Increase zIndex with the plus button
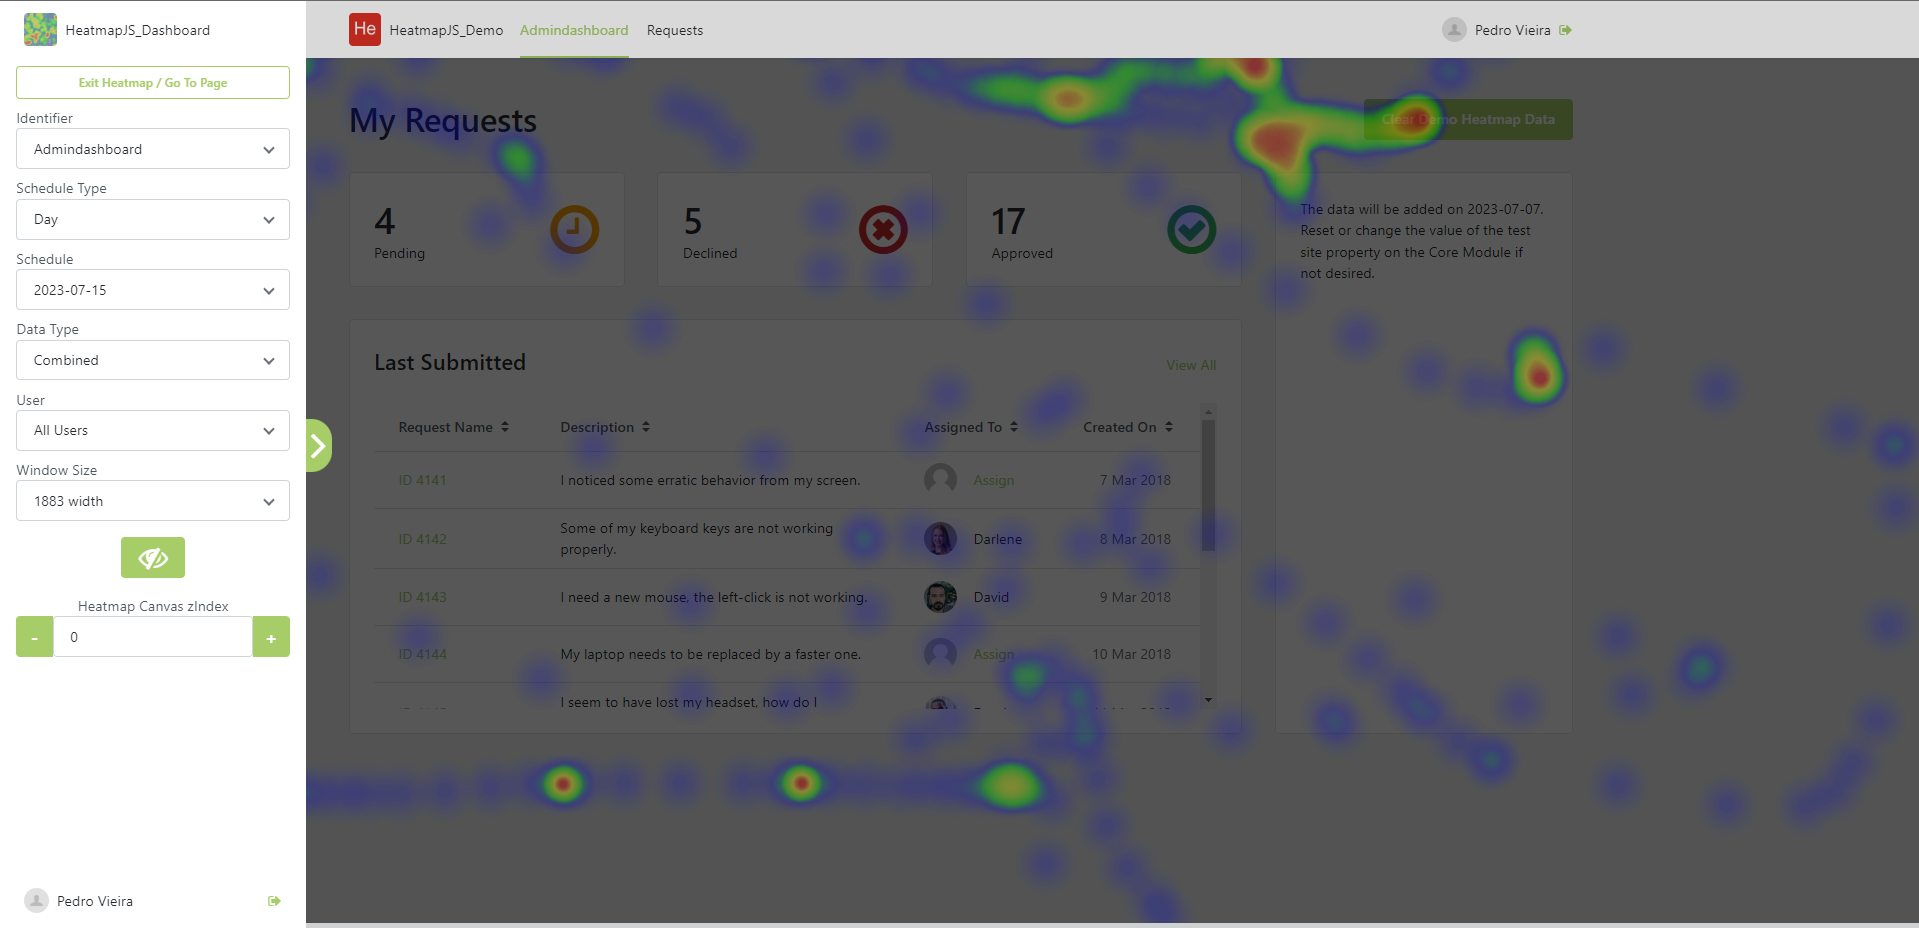Image resolution: width=1919 pixels, height=928 pixels. (x=271, y=637)
